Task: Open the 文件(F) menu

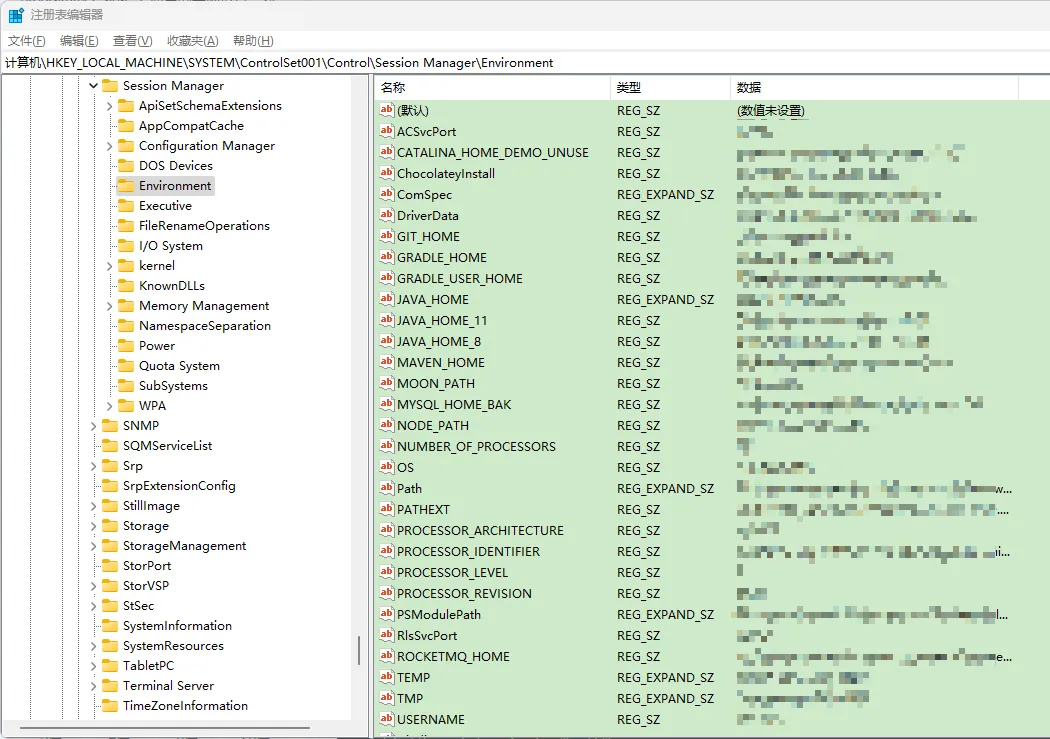Action: [27, 41]
